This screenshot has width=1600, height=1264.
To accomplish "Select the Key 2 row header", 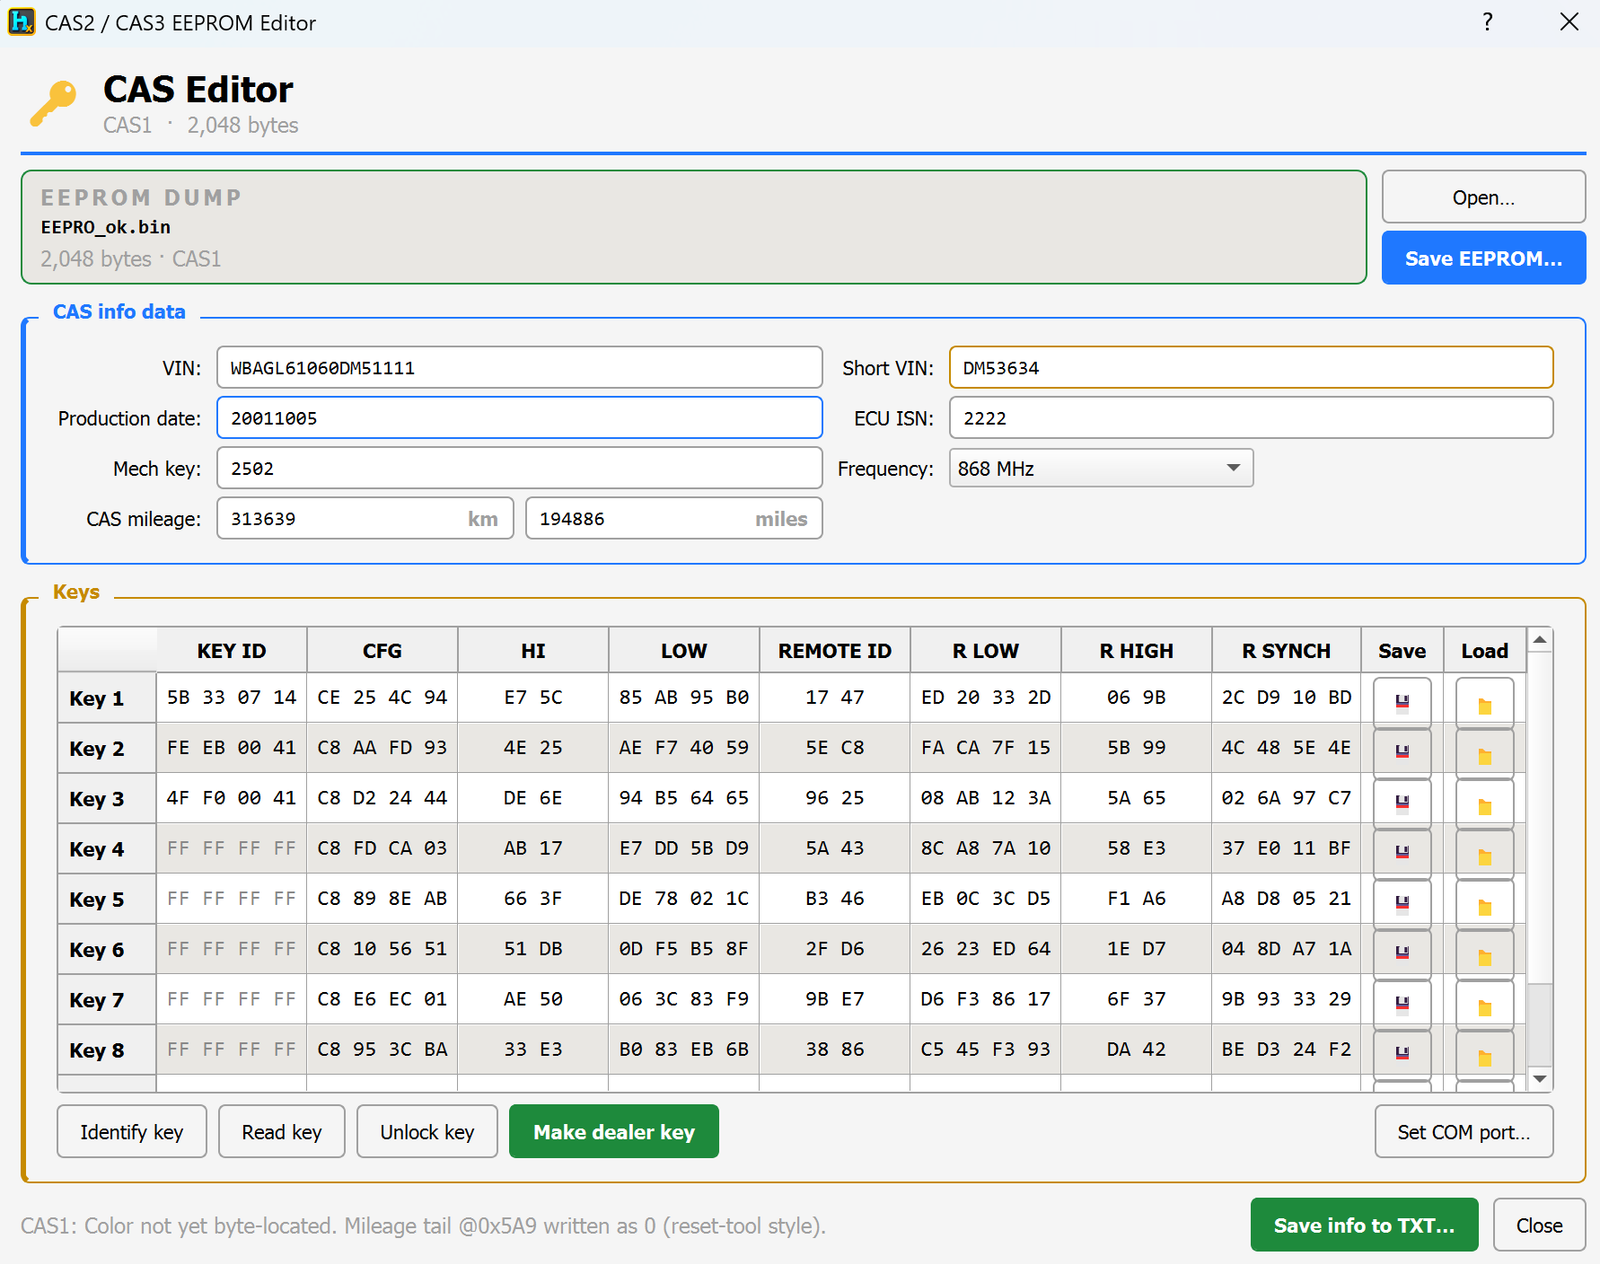I will pos(107,748).
